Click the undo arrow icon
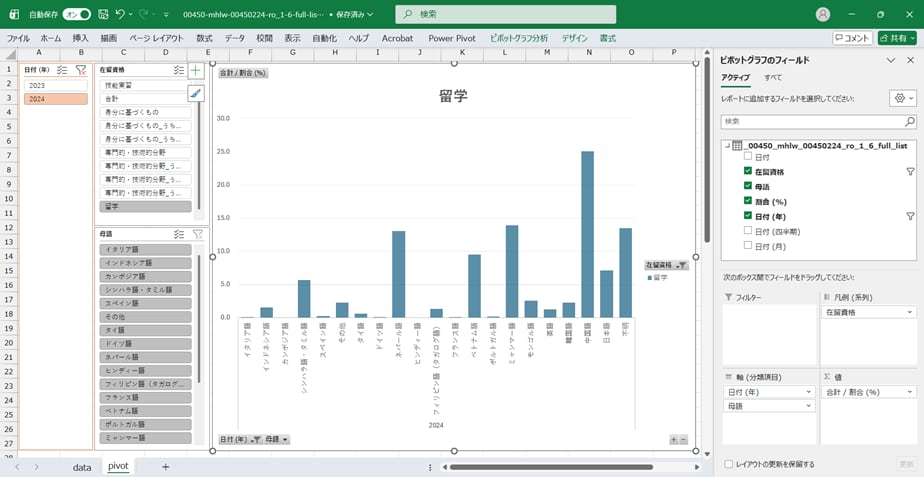The width and height of the screenshot is (924, 477). tap(120, 14)
